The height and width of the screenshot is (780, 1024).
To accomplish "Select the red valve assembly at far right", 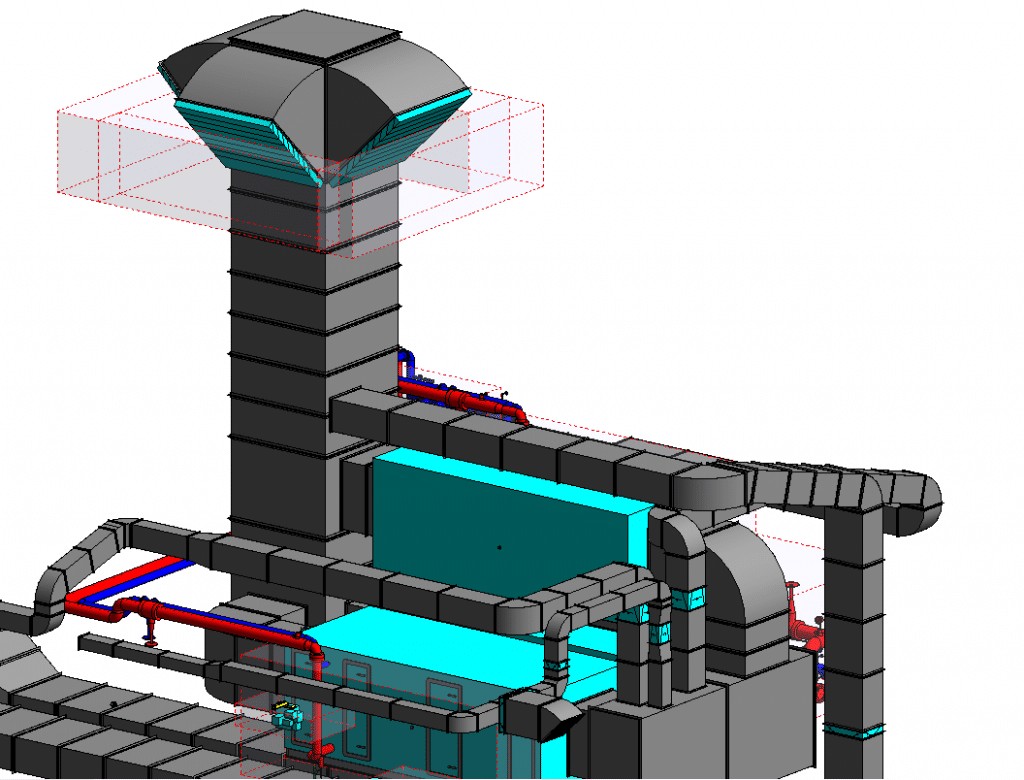I will point(803,625).
